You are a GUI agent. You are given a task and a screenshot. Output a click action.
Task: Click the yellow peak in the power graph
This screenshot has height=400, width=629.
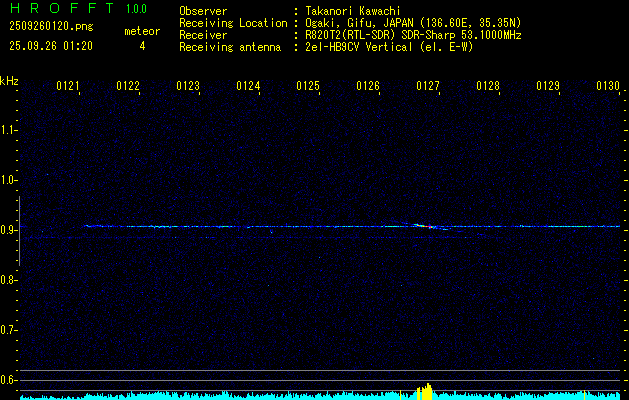(427, 391)
